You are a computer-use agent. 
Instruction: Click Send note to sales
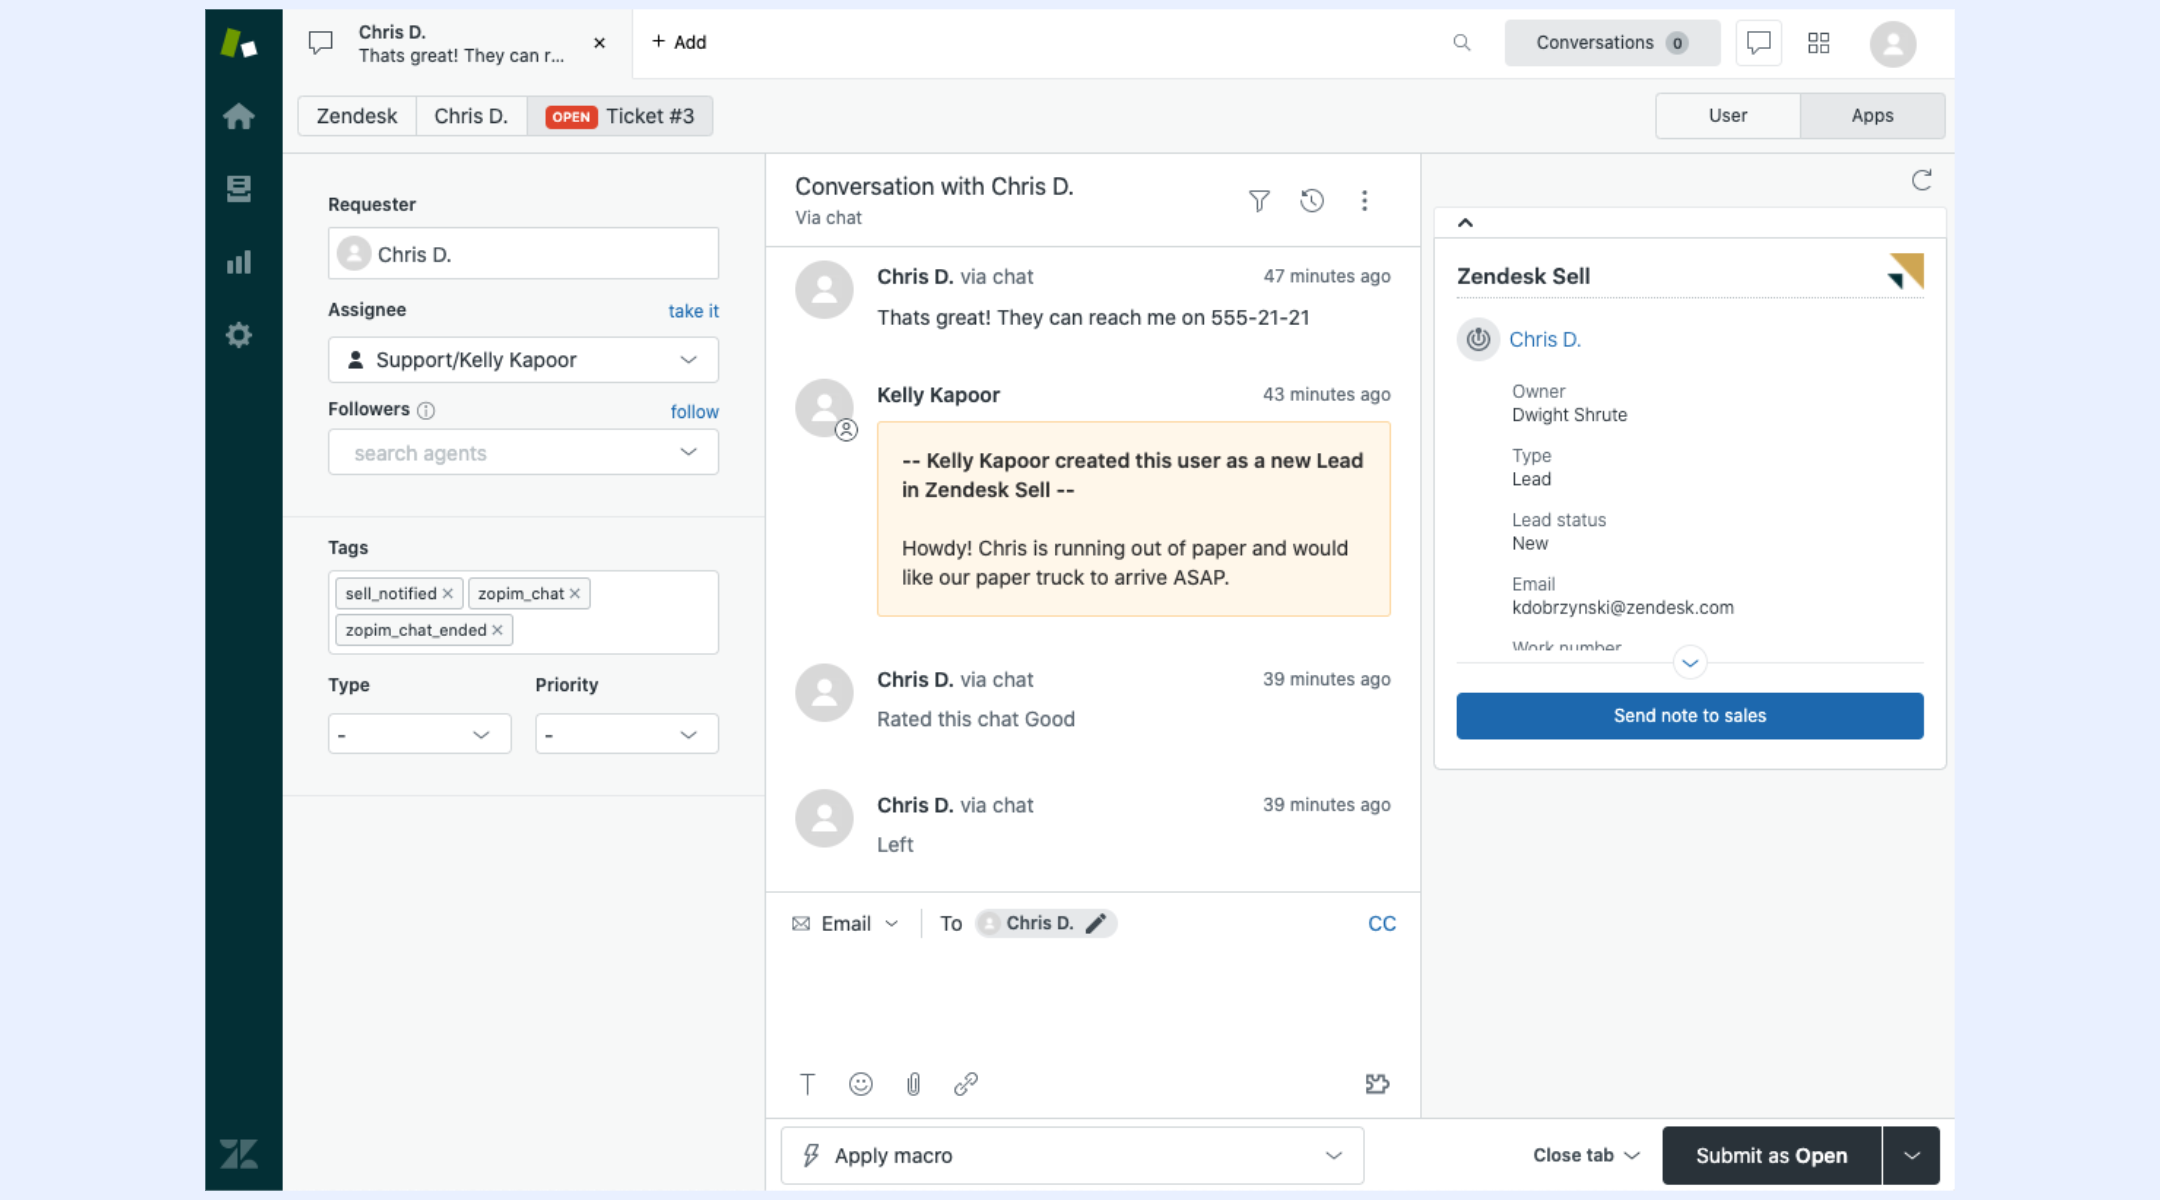point(1689,716)
